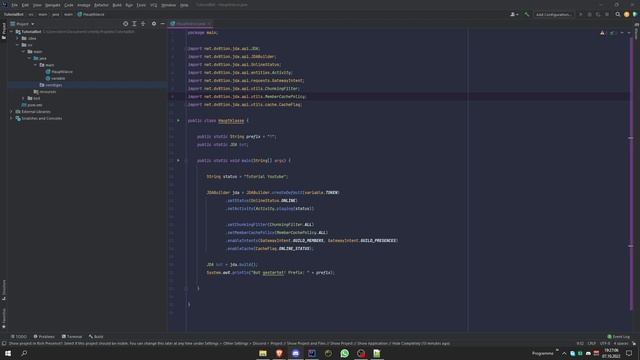Open the File menu
The image size is (640, 360).
pyautogui.click(x=15, y=5)
